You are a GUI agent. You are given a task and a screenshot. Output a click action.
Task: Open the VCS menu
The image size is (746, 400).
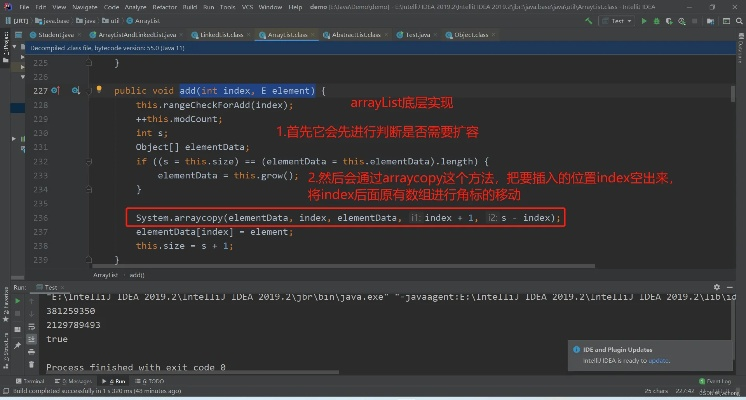pyautogui.click(x=247, y=7)
